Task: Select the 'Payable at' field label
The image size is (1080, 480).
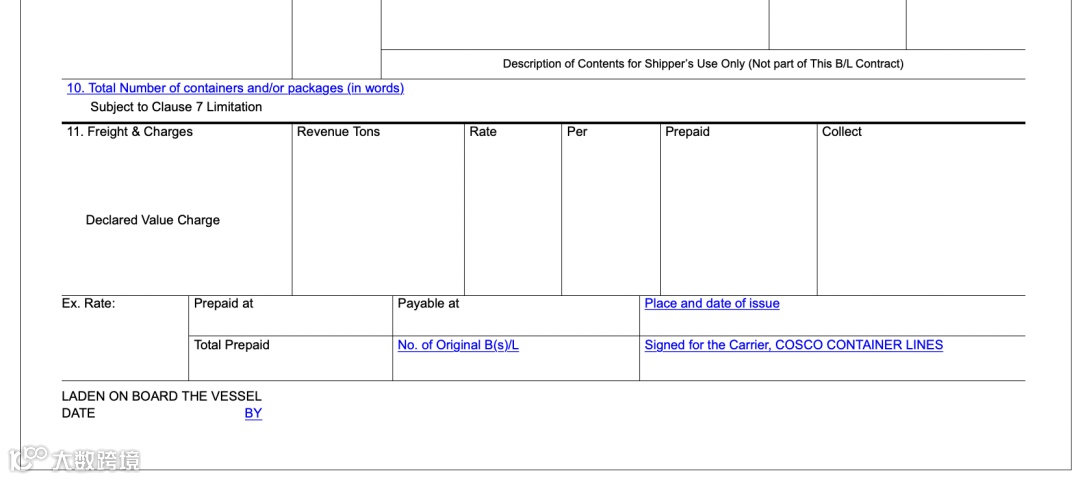Action: point(428,303)
